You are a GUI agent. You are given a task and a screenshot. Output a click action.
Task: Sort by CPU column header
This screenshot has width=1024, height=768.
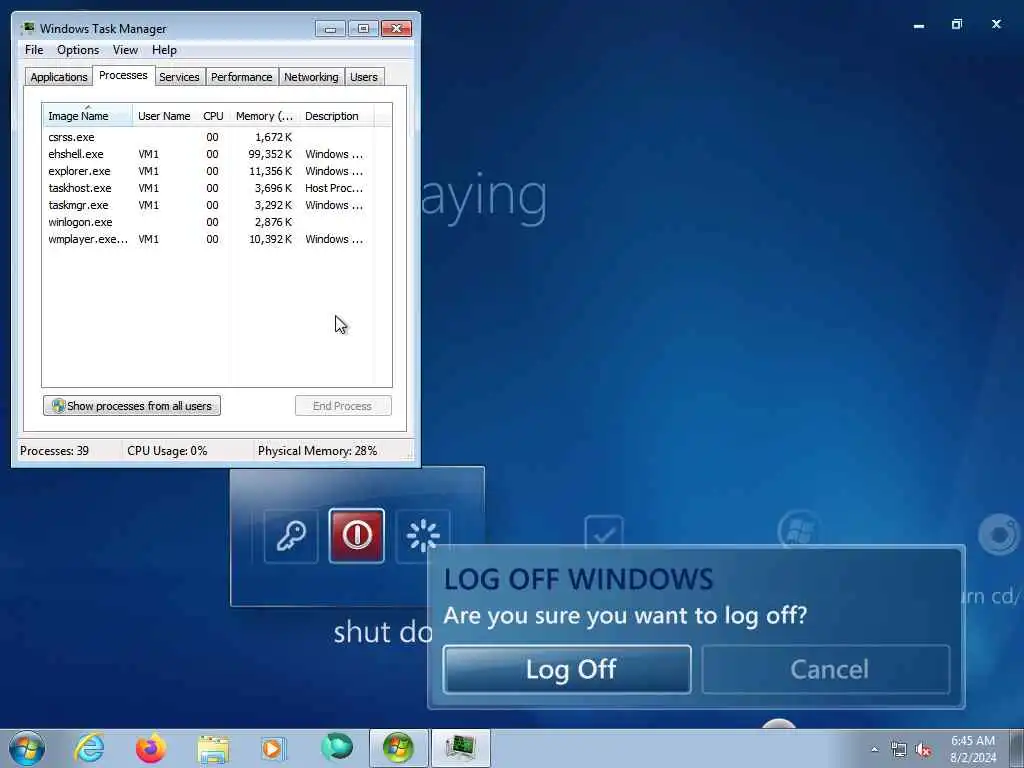click(213, 116)
